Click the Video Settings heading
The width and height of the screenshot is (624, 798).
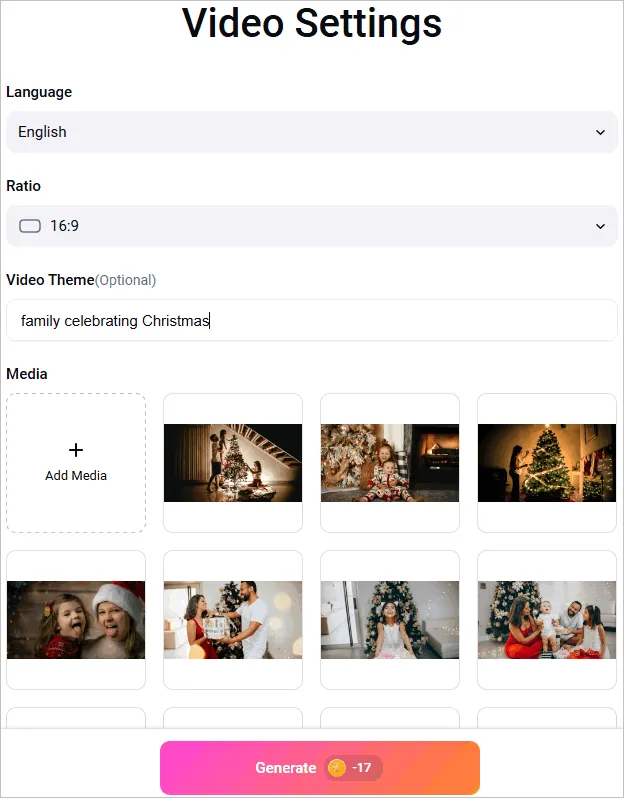(311, 23)
